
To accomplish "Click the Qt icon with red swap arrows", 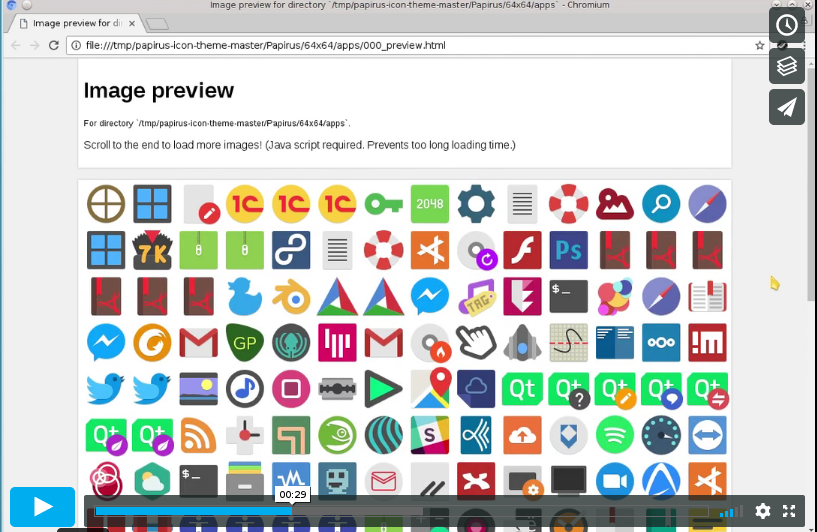I will 709,390.
